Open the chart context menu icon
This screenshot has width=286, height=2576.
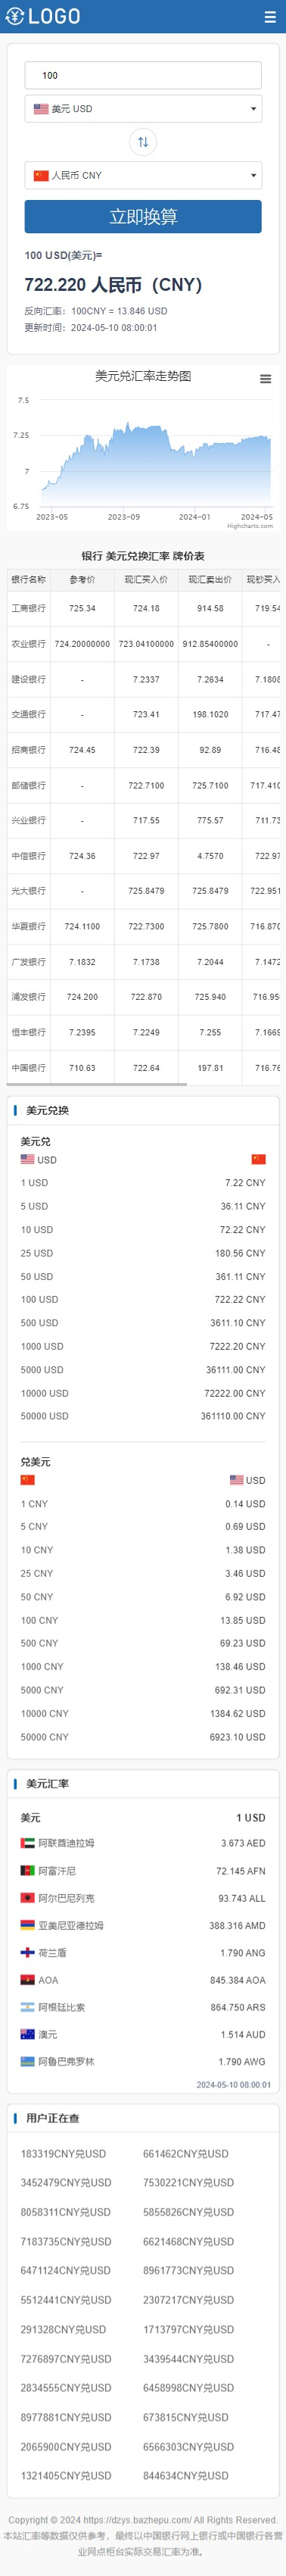click(x=265, y=379)
